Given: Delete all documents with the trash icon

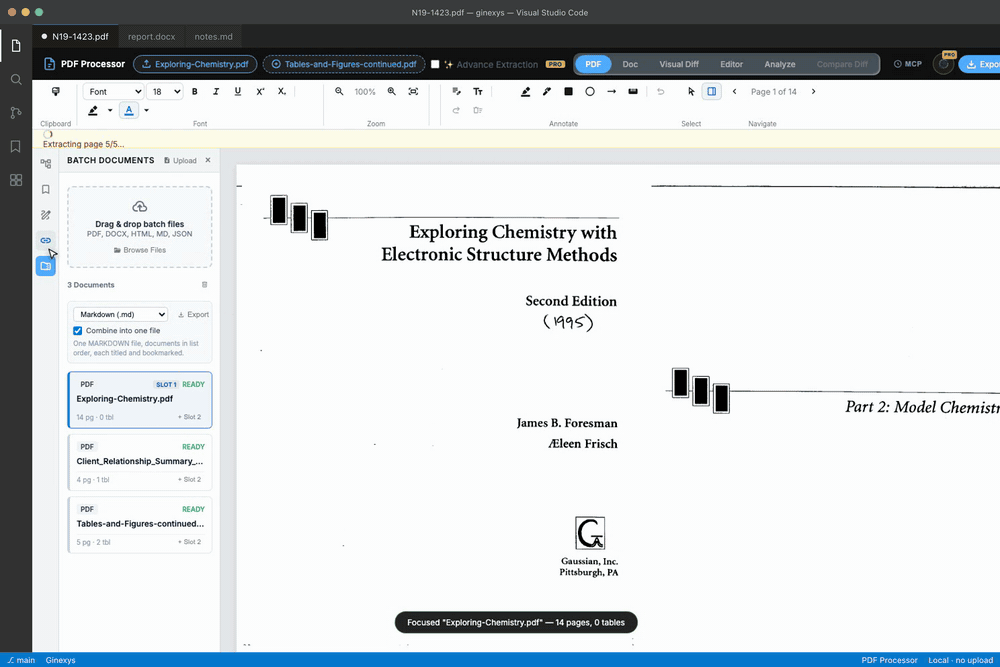Looking at the screenshot, I should click(x=205, y=284).
